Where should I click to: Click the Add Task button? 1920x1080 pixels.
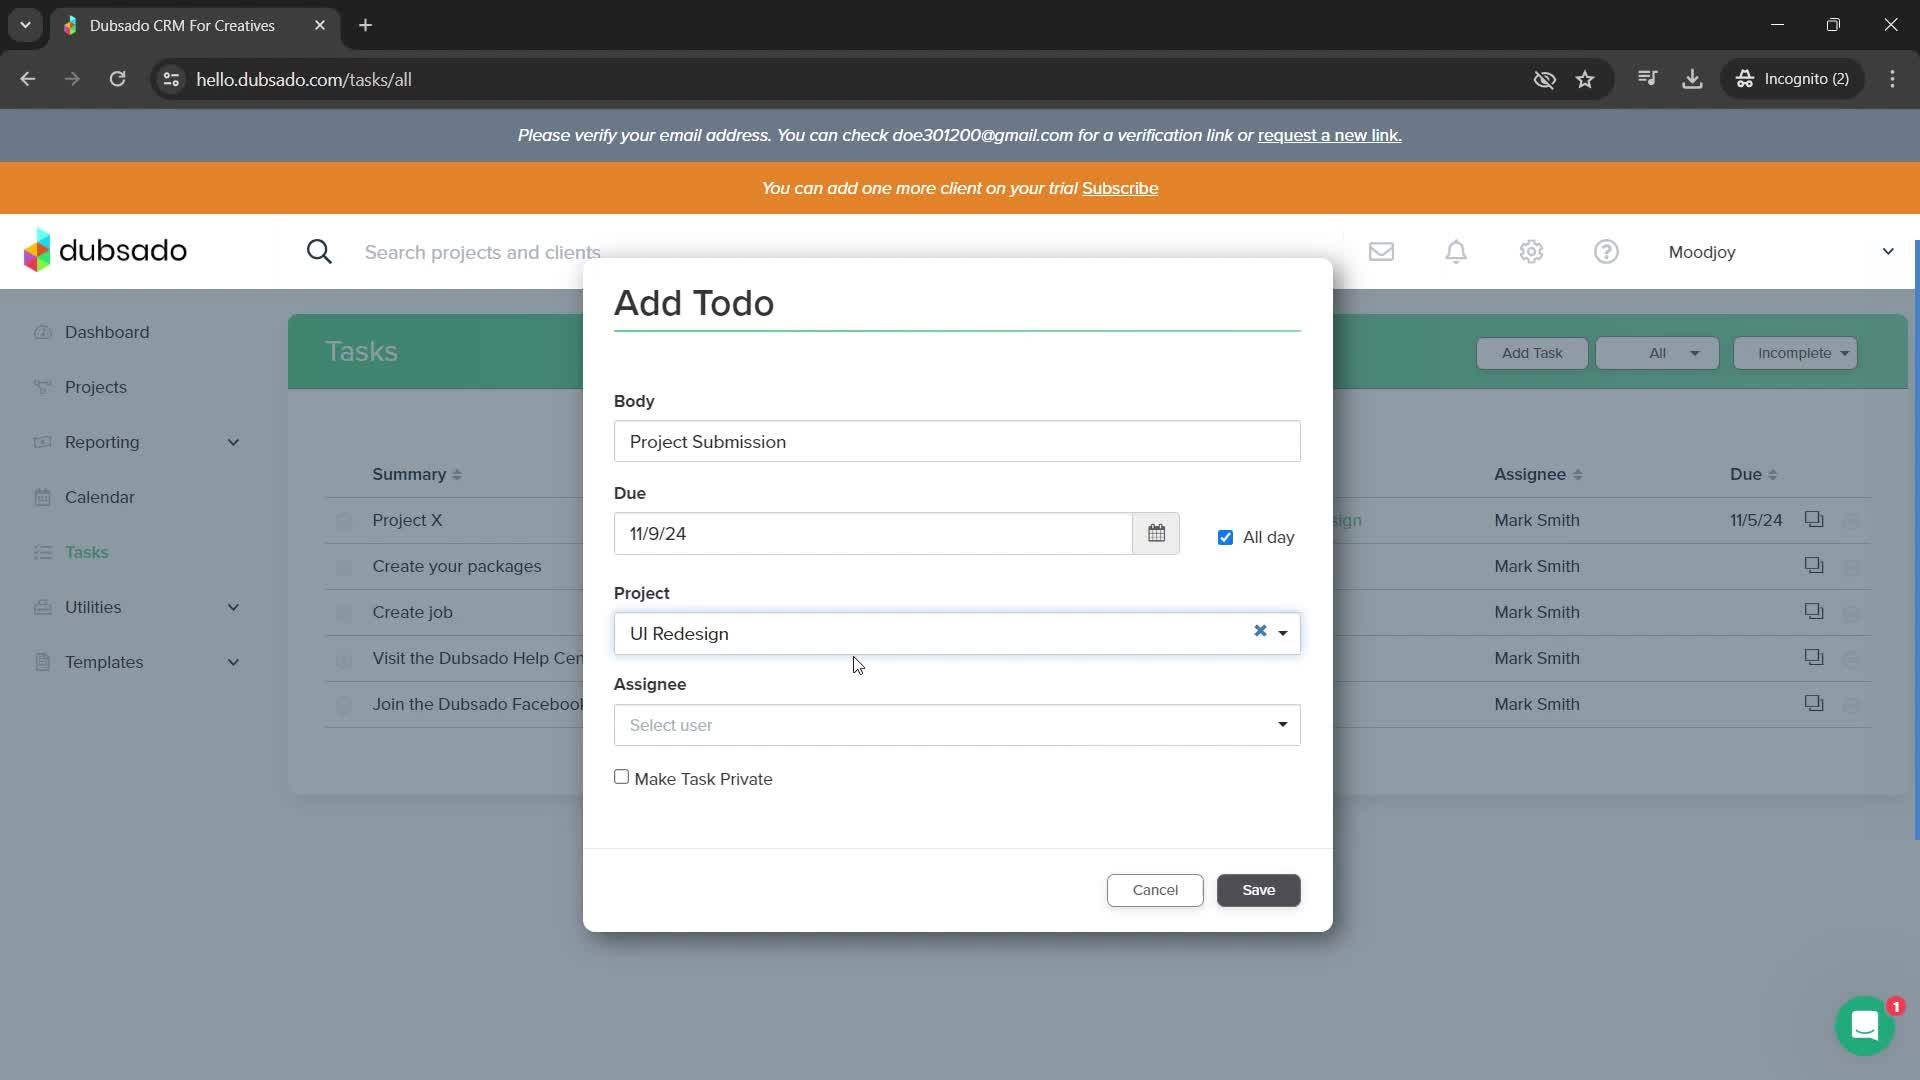pyautogui.click(x=1532, y=353)
